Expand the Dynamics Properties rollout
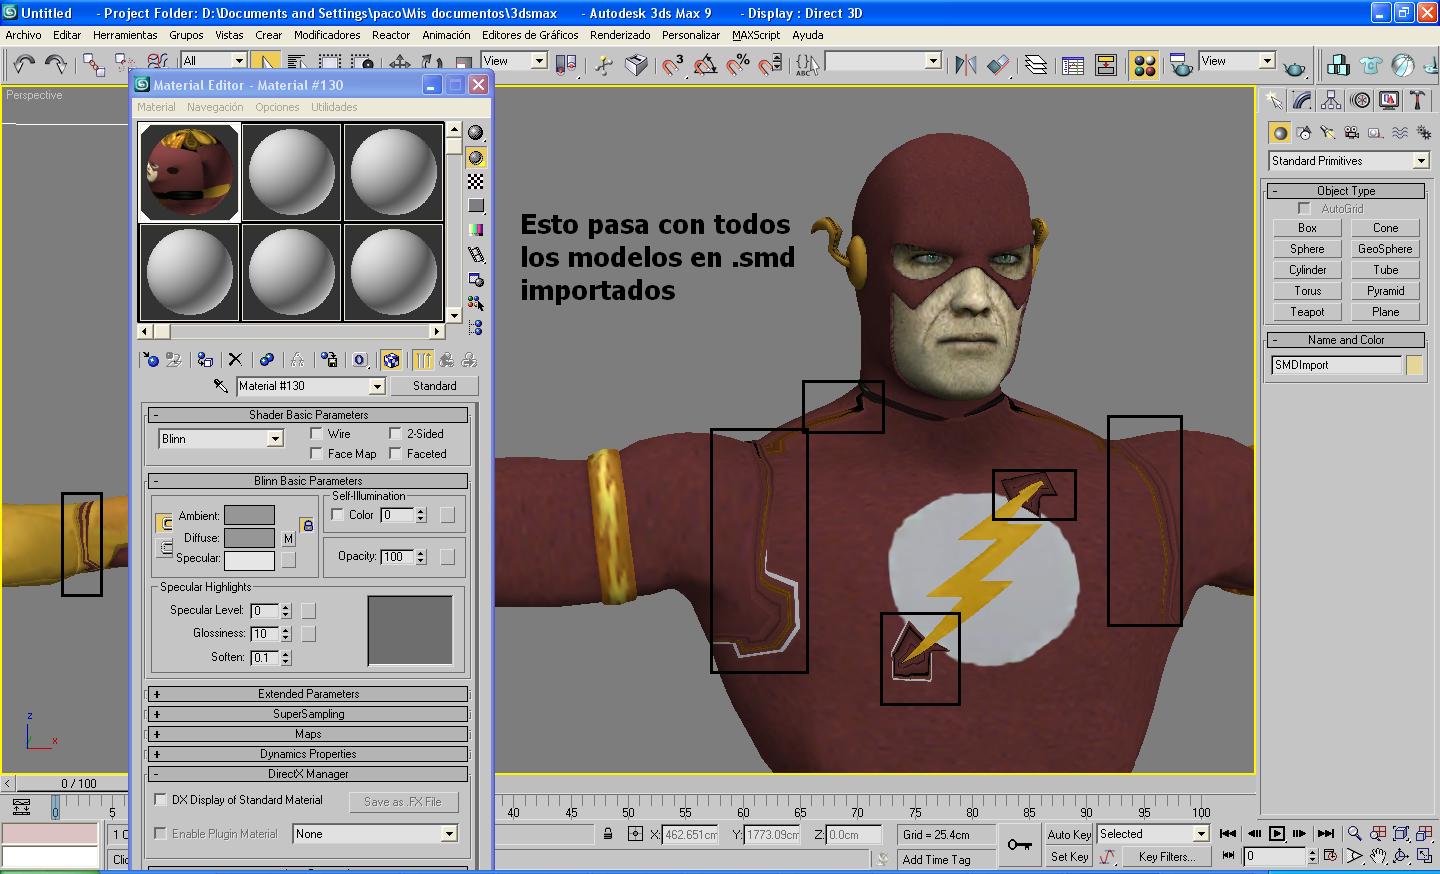Image resolution: width=1440 pixels, height=874 pixels. tap(308, 754)
